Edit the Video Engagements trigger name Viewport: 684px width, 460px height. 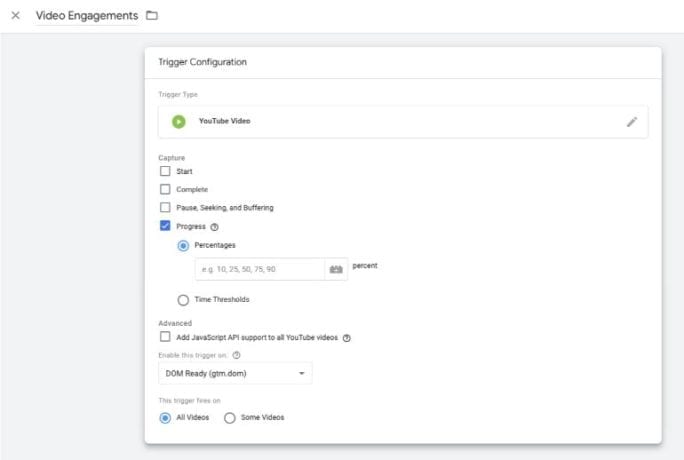point(87,16)
